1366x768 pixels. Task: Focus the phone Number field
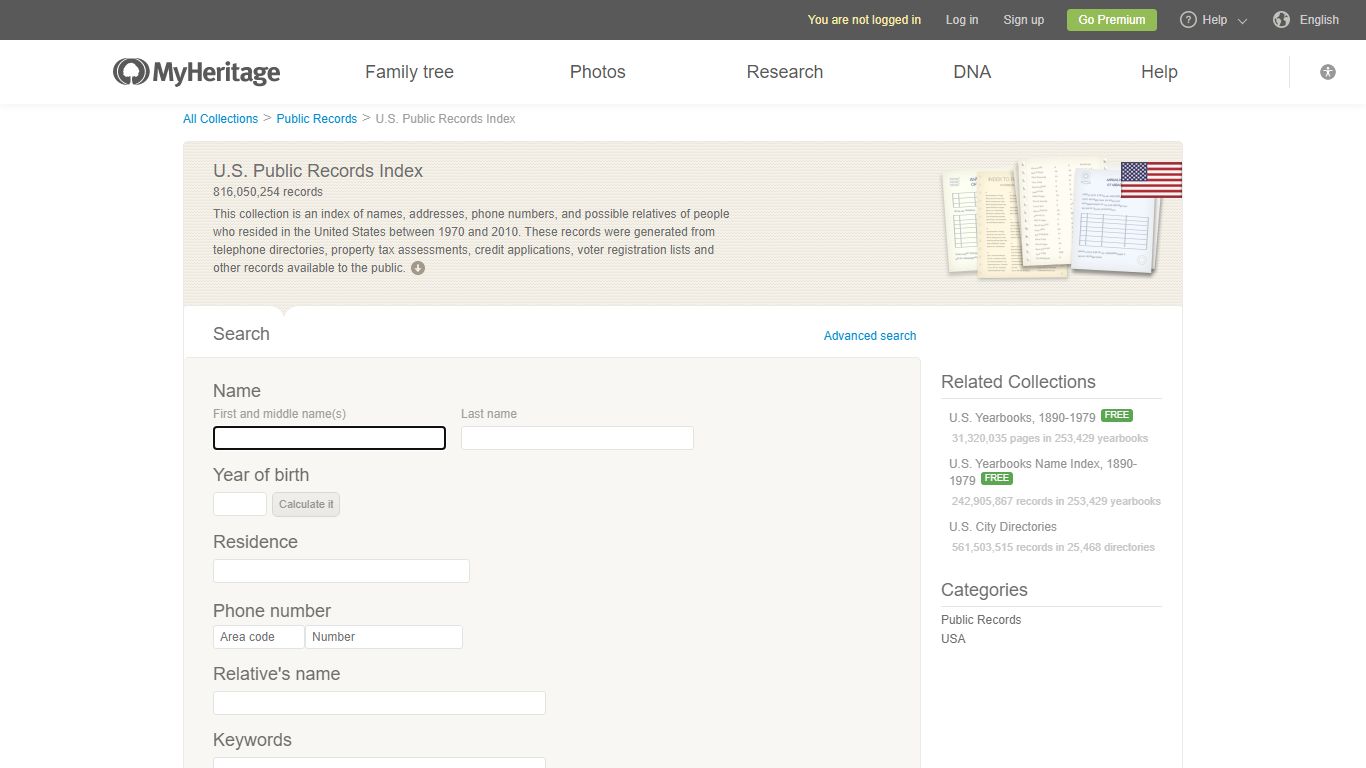coord(384,637)
